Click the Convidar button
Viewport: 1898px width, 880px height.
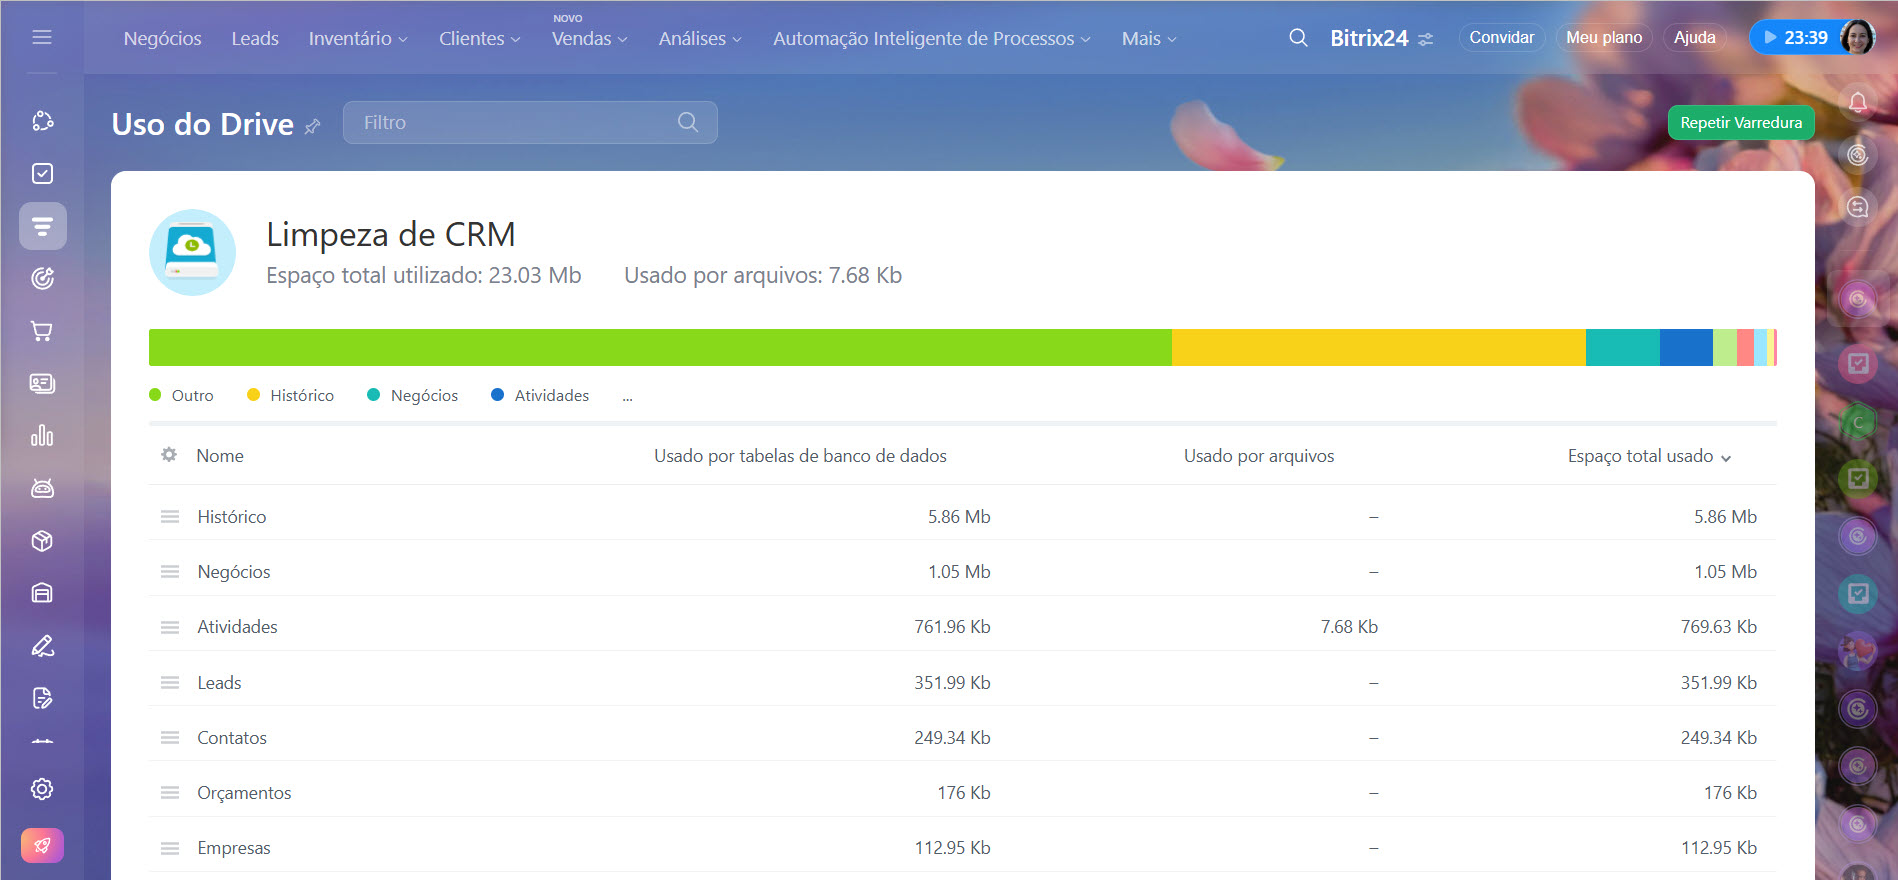[1501, 38]
